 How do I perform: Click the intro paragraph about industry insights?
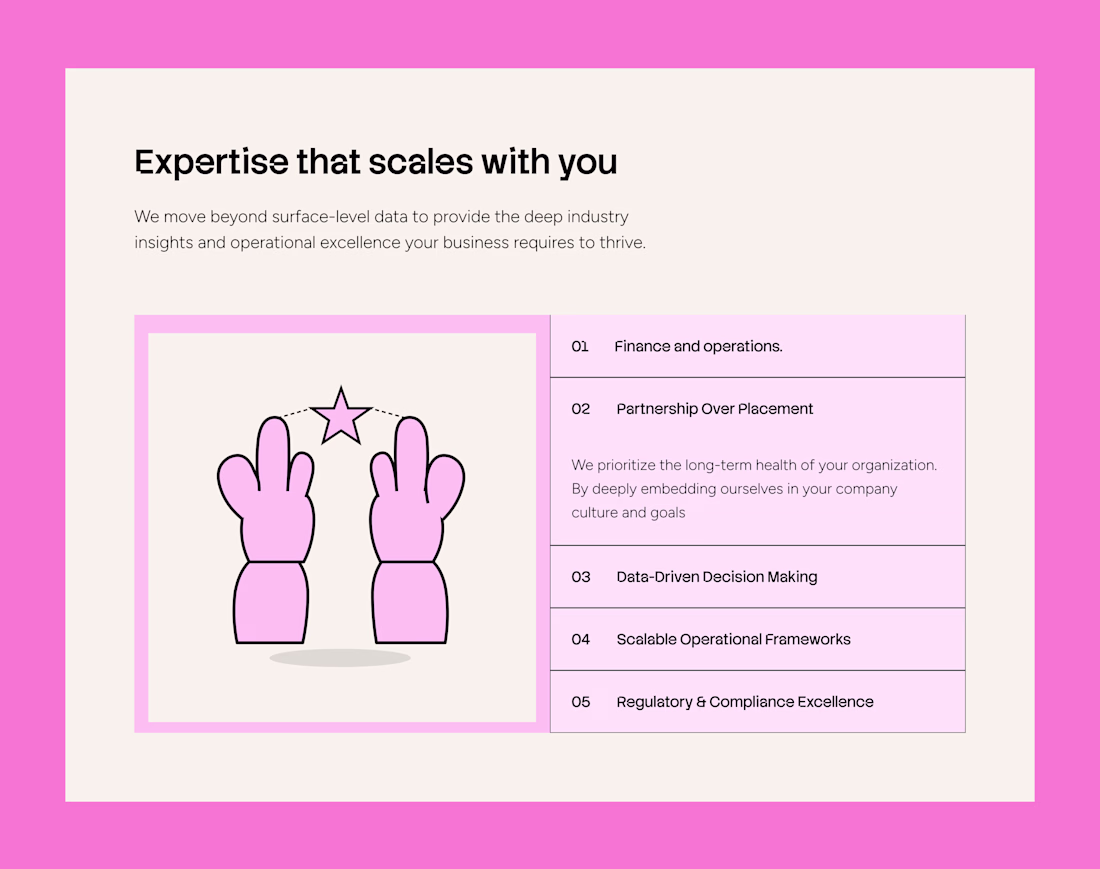point(390,229)
